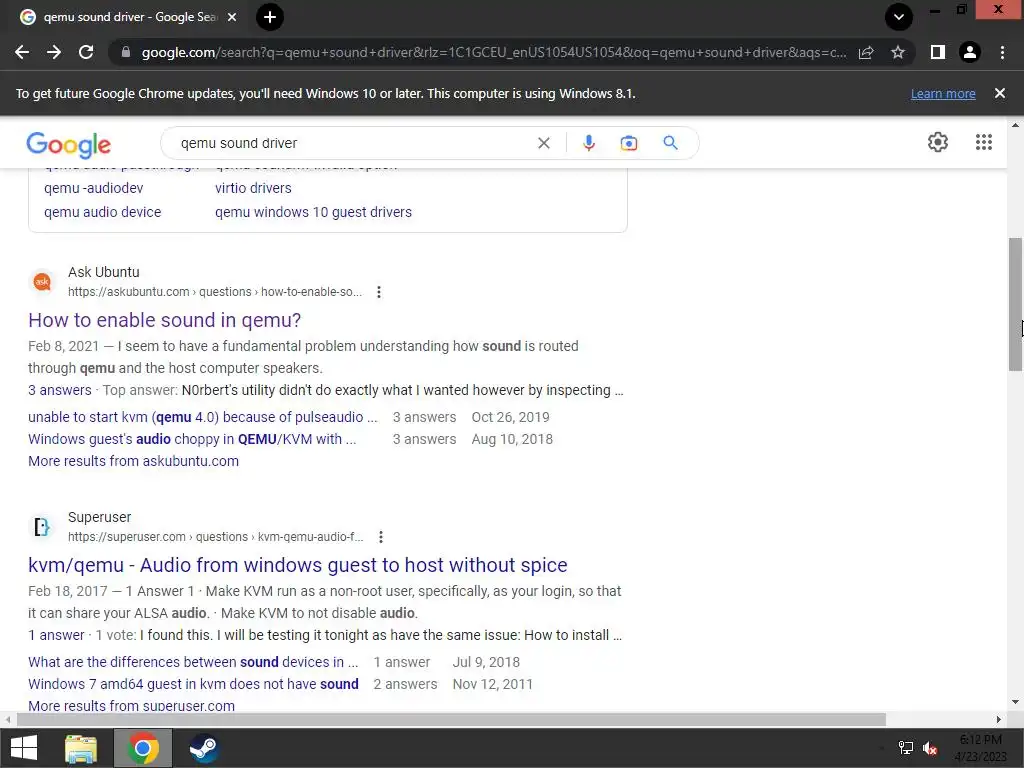Screen dimensions: 1024x768
Task: Select related search qemu audio device
Action: pyautogui.click(x=103, y=212)
